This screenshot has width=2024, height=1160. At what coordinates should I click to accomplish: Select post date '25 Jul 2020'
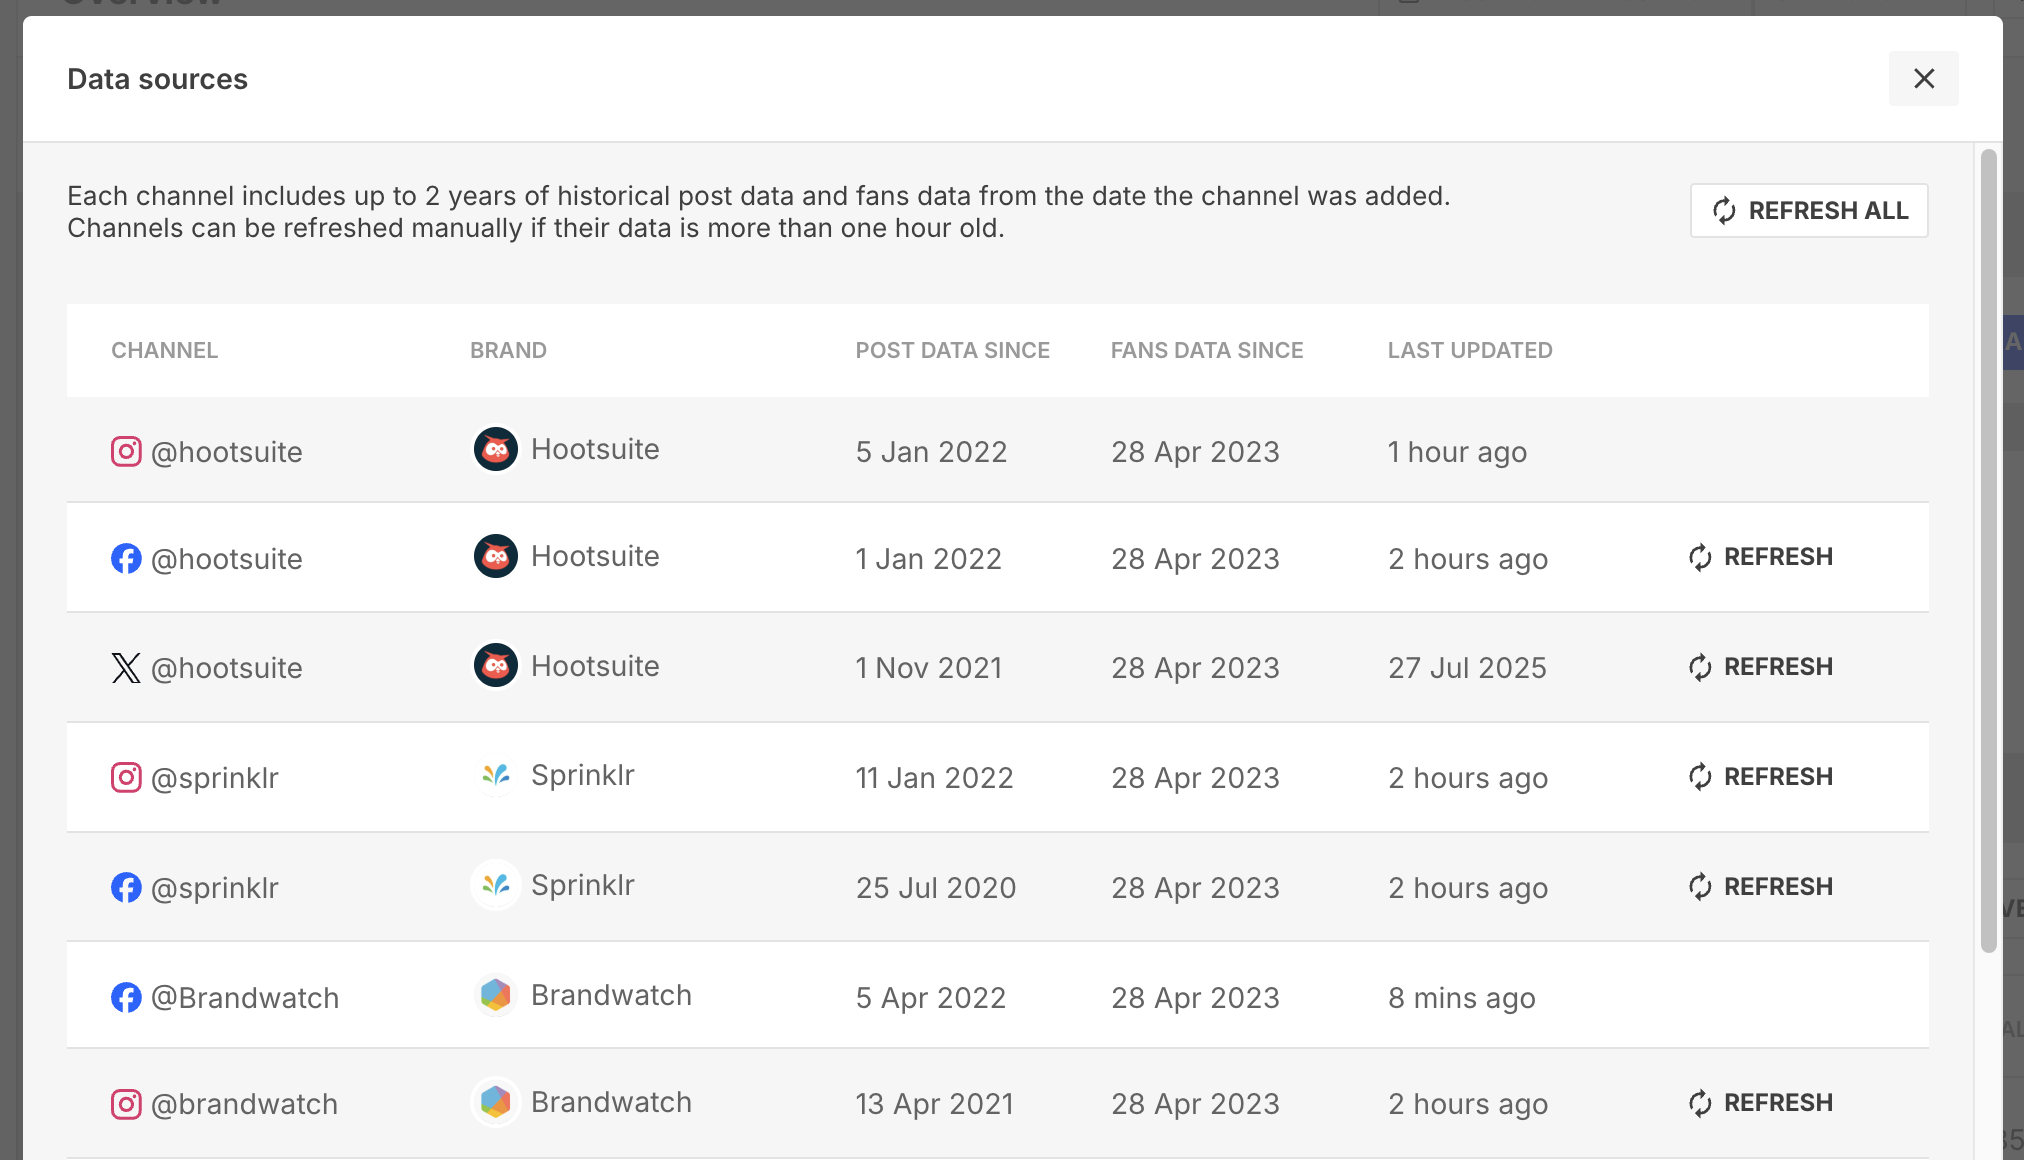click(936, 888)
